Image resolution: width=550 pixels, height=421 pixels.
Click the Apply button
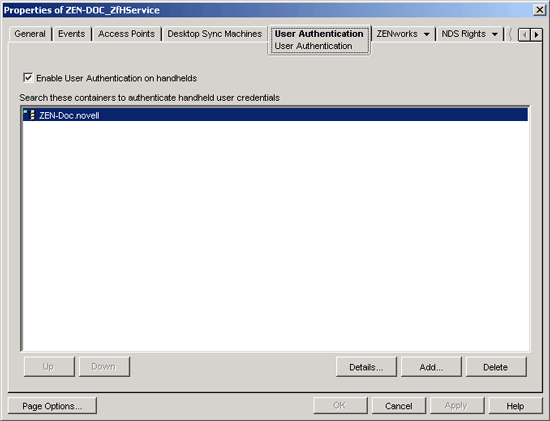(457, 406)
